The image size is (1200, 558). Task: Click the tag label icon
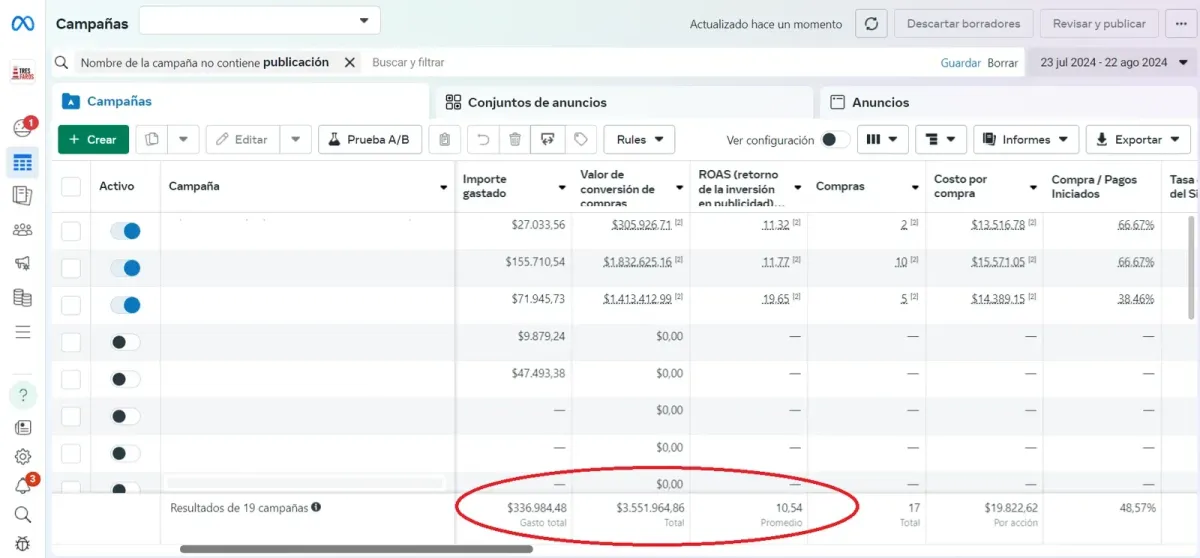(x=580, y=140)
